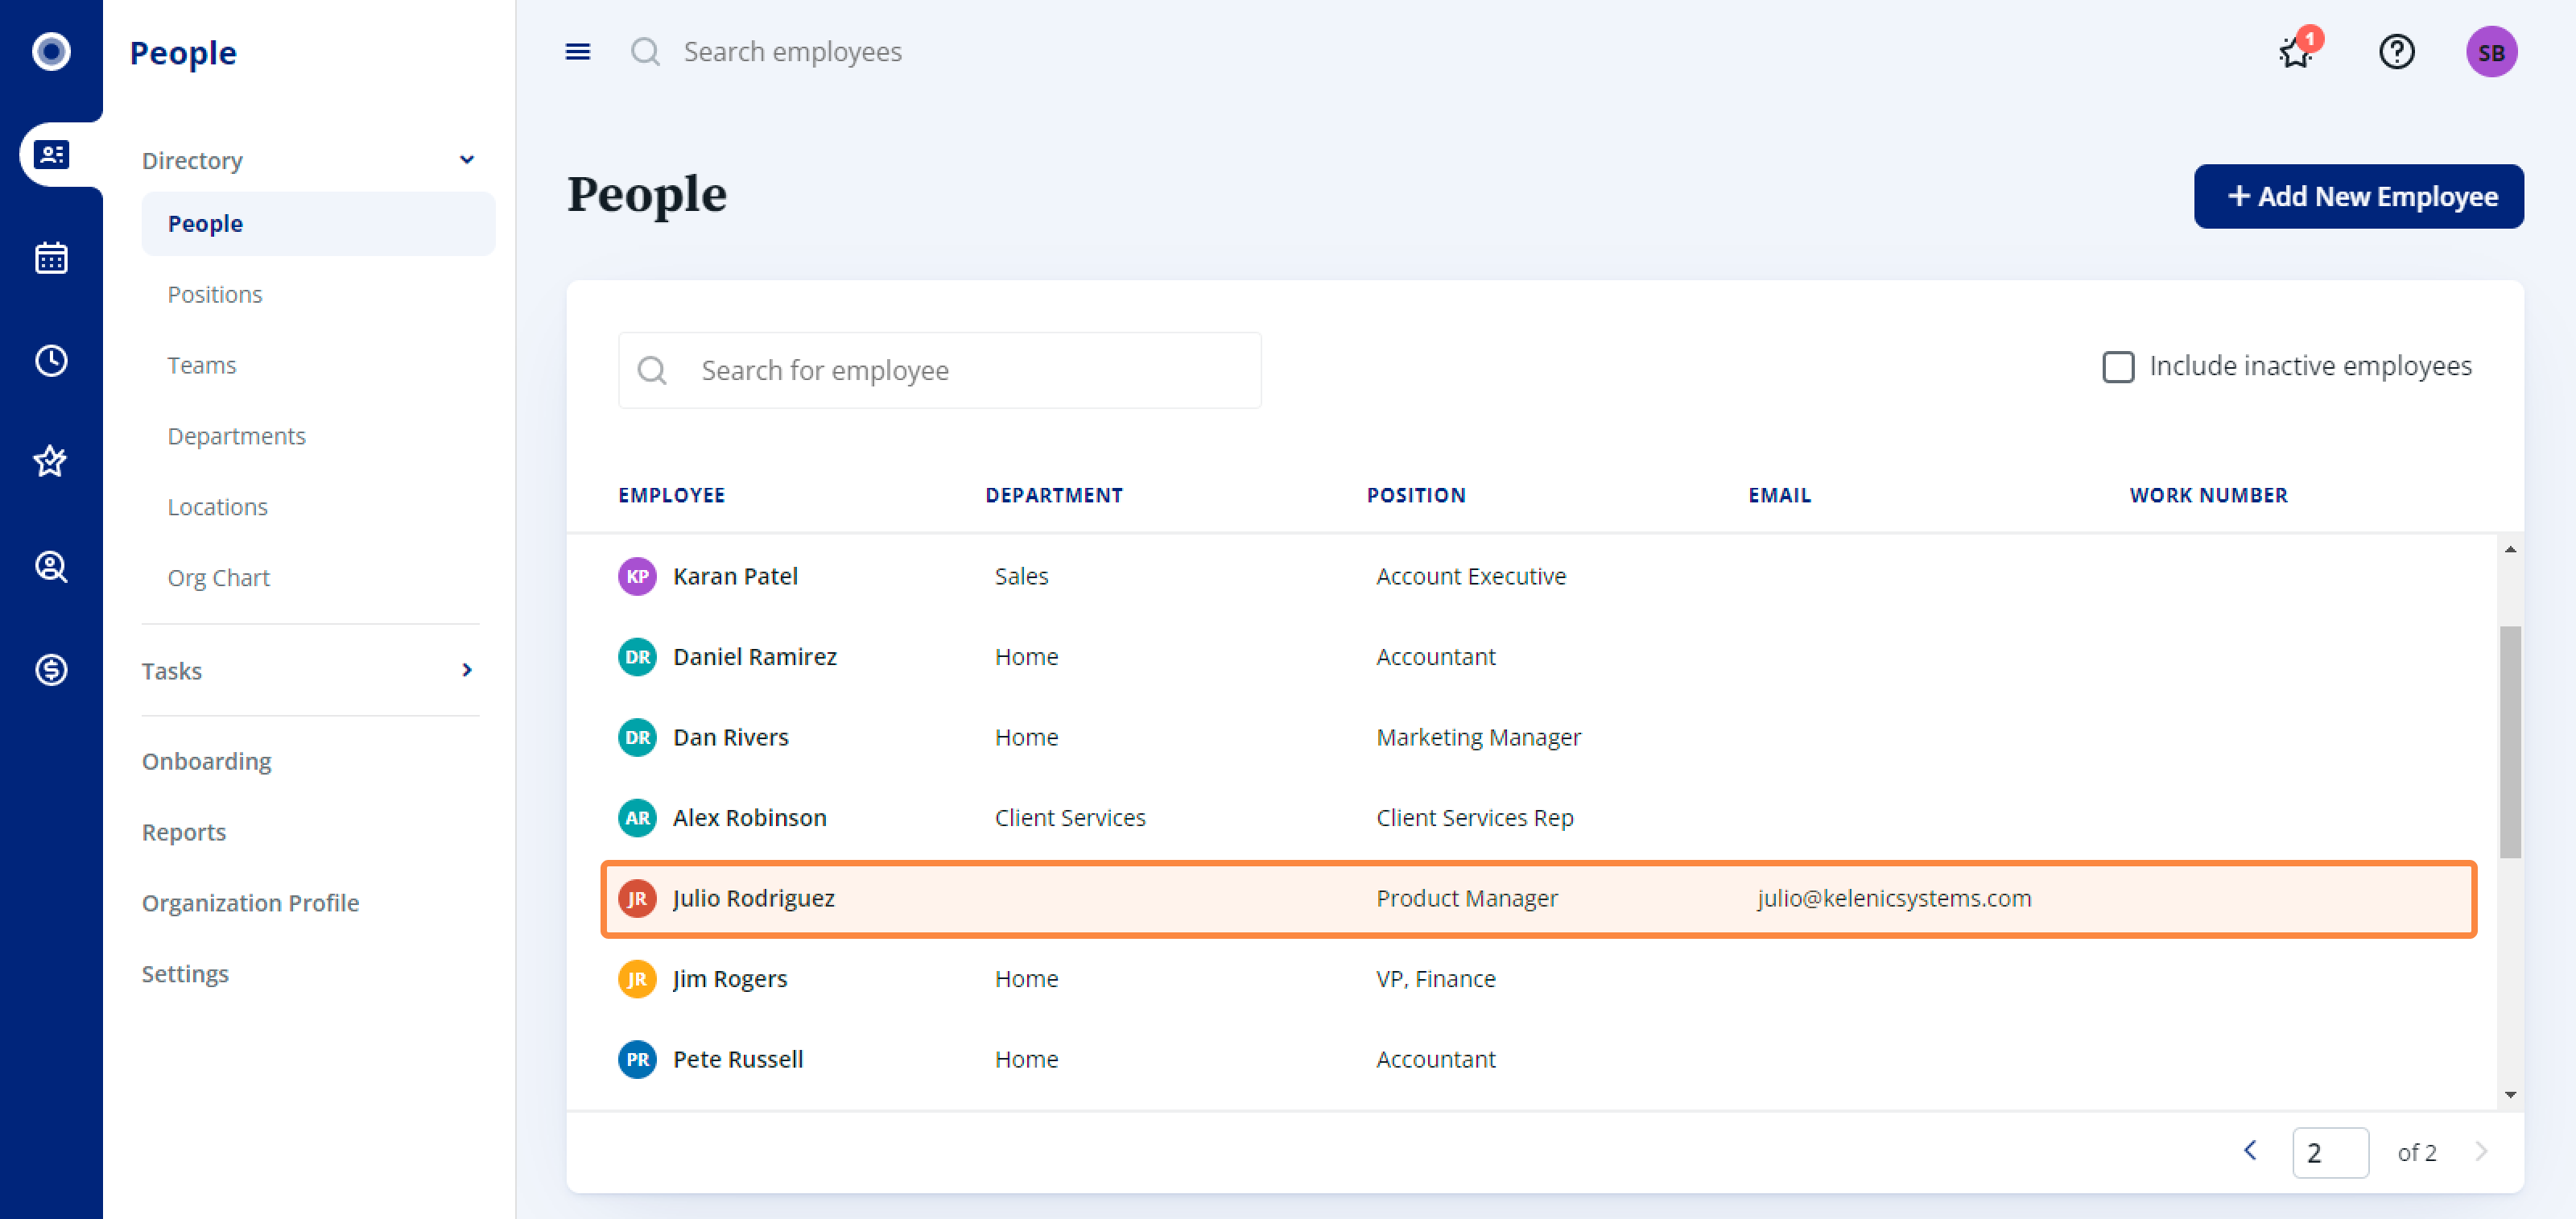Click Add New Employee button
The height and width of the screenshot is (1219, 2576).
[x=2358, y=196]
